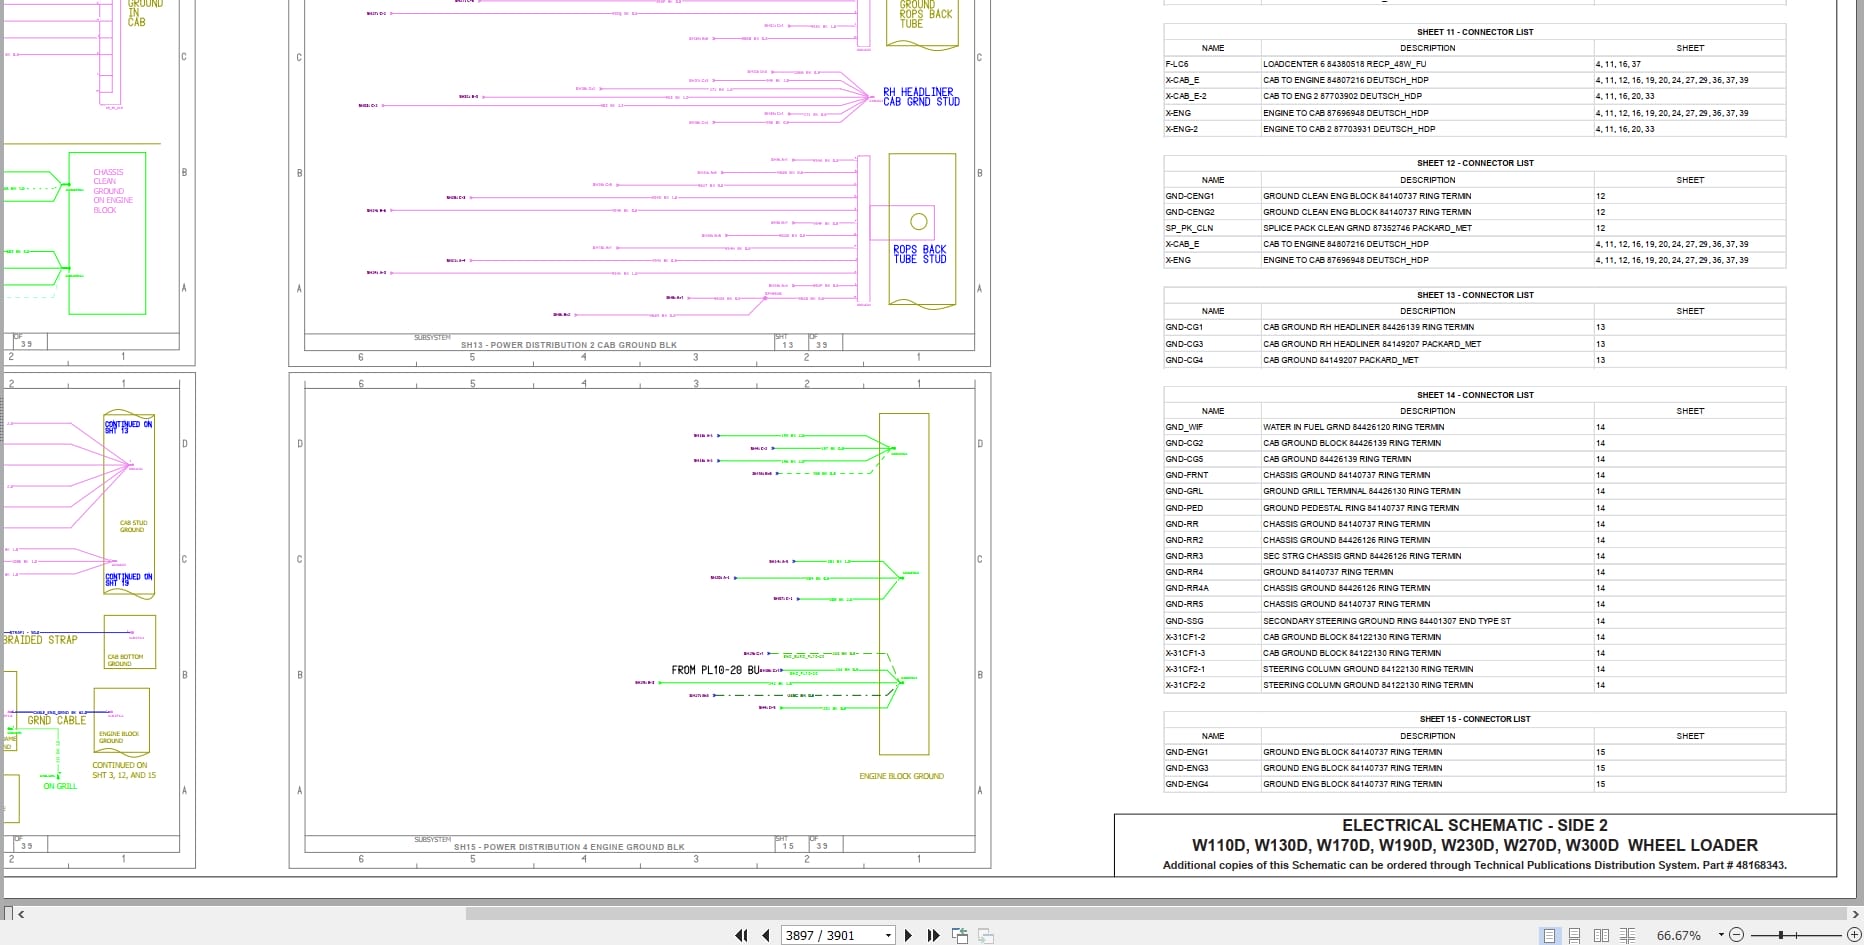Click Electrical Schematic - Side 2 title
Viewport: 1864px width, 945px height.
click(x=1475, y=826)
